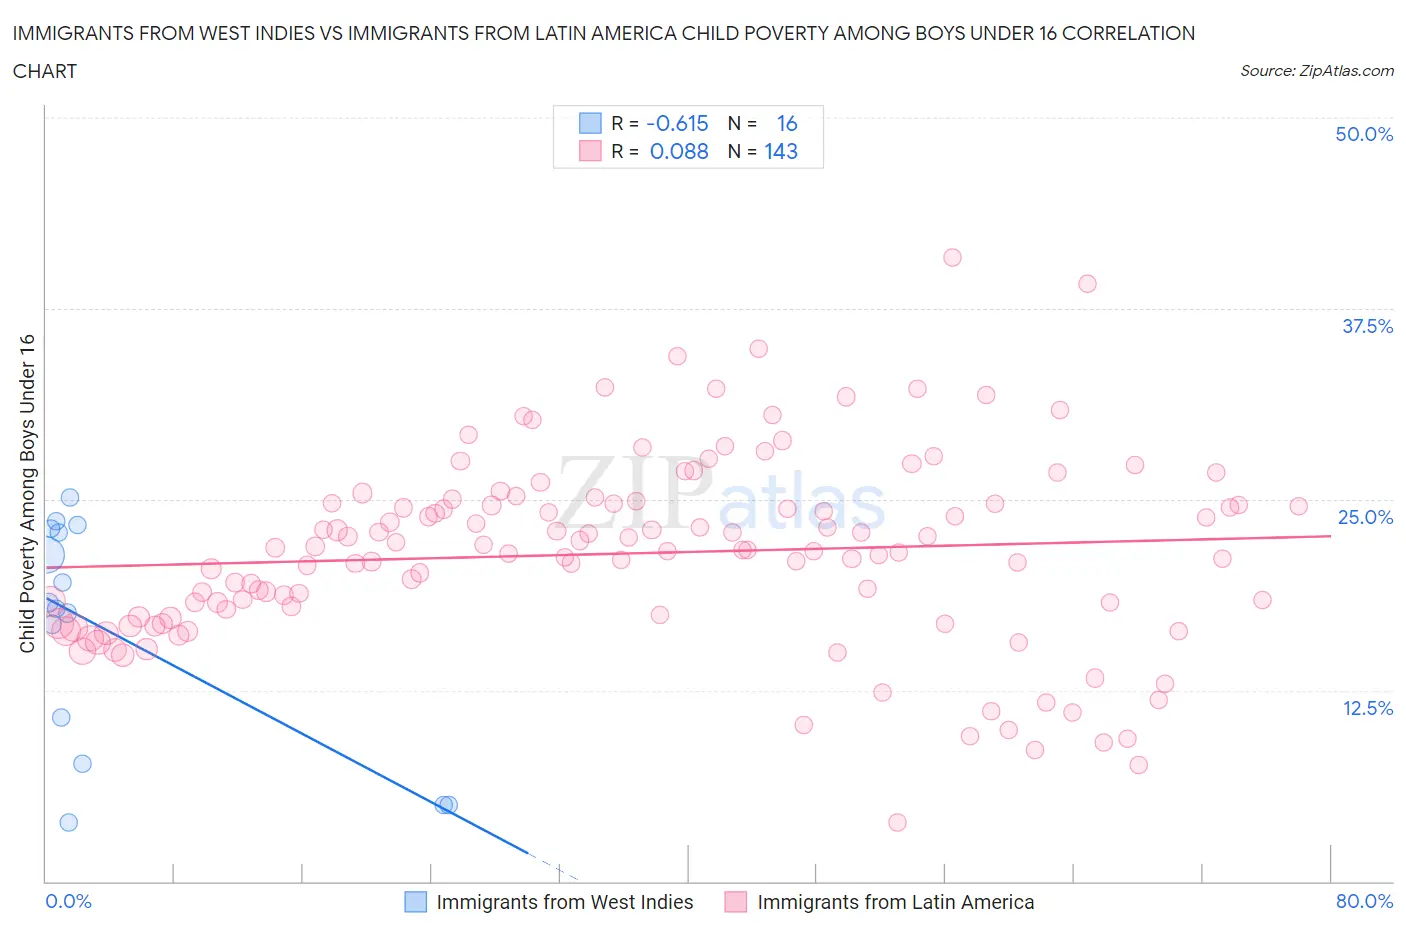Click the 50.0% y-axis label
This screenshot has height=930, width=1406.
[1363, 134]
